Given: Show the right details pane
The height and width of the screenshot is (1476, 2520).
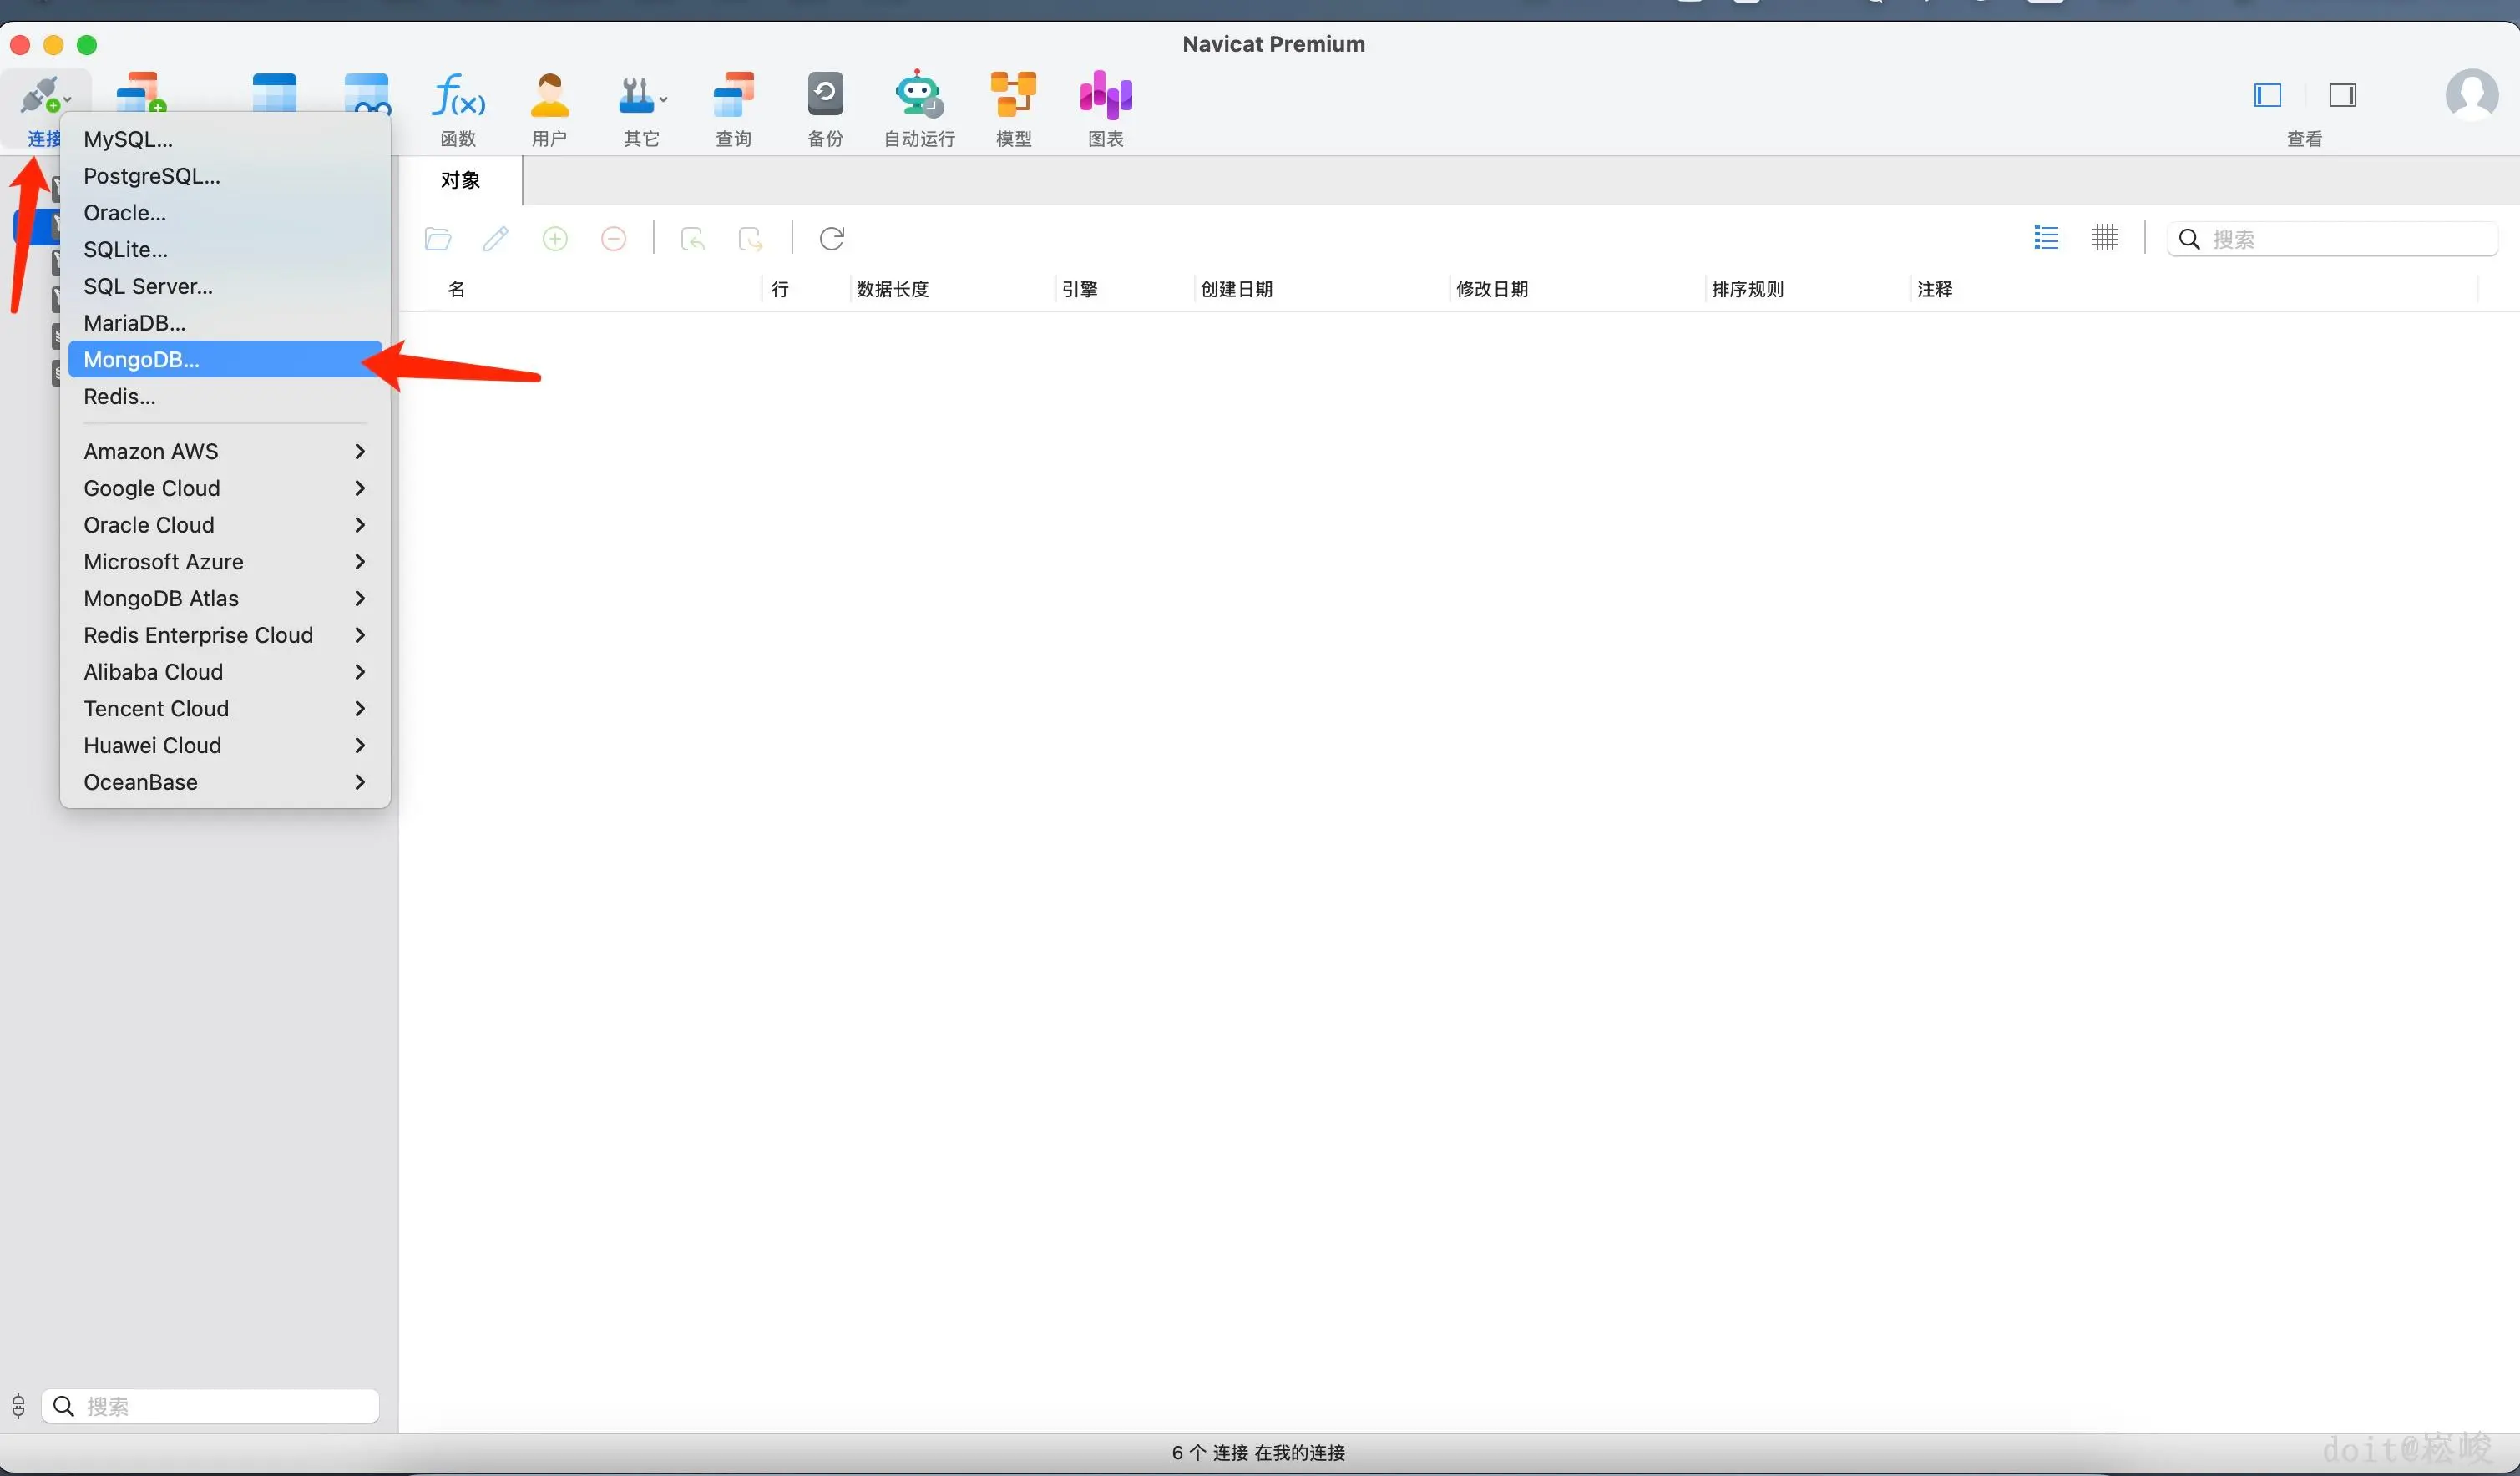Looking at the screenshot, I should tap(2344, 95).
